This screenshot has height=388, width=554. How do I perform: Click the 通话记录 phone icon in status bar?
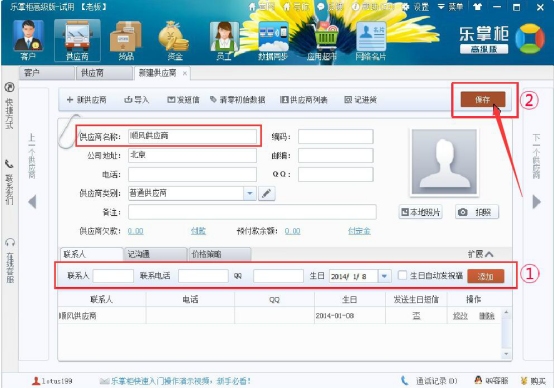(x=405, y=381)
